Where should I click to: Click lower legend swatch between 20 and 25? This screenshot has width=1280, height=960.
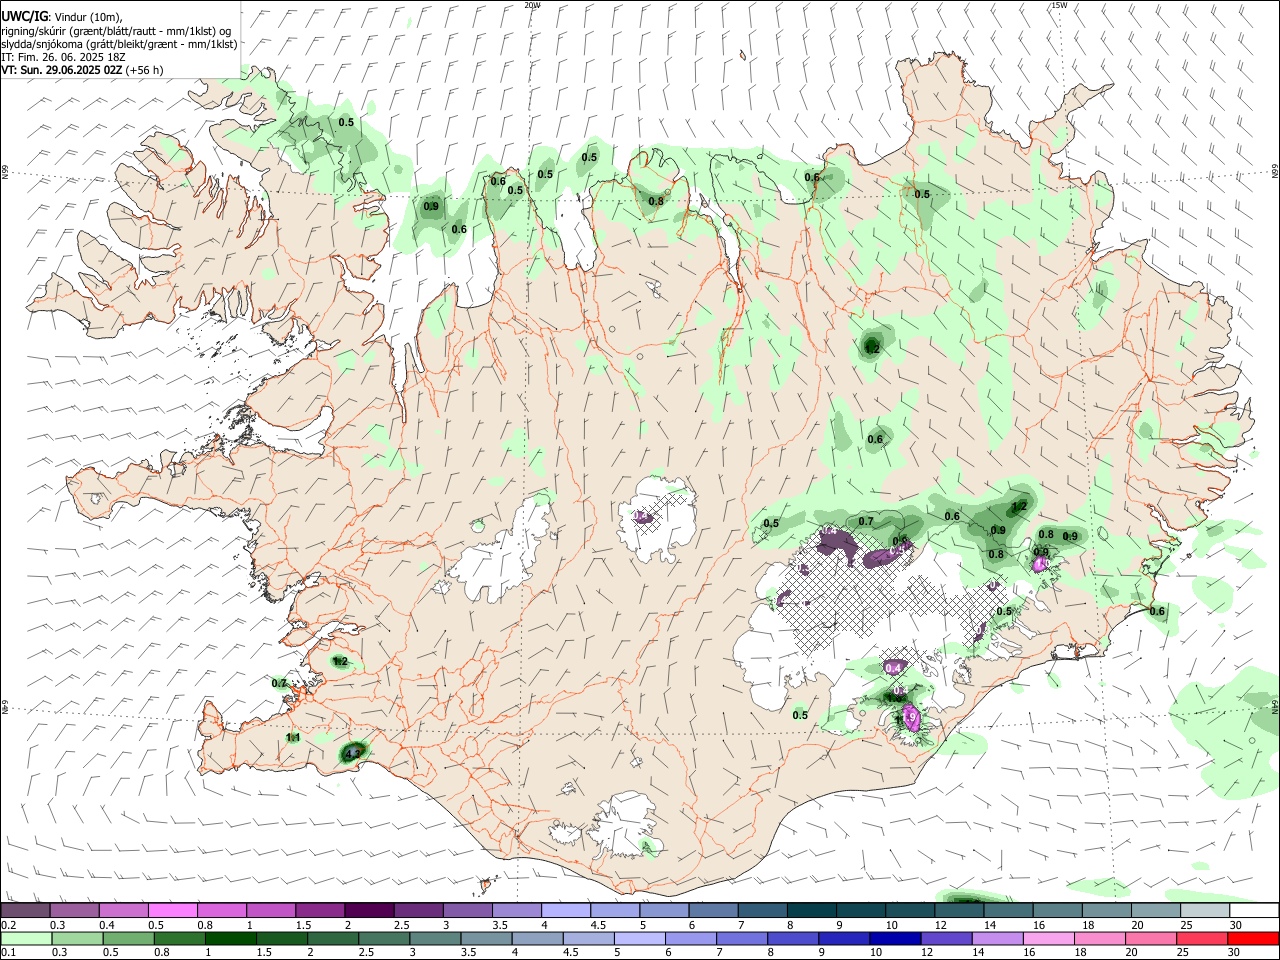click(1151, 938)
